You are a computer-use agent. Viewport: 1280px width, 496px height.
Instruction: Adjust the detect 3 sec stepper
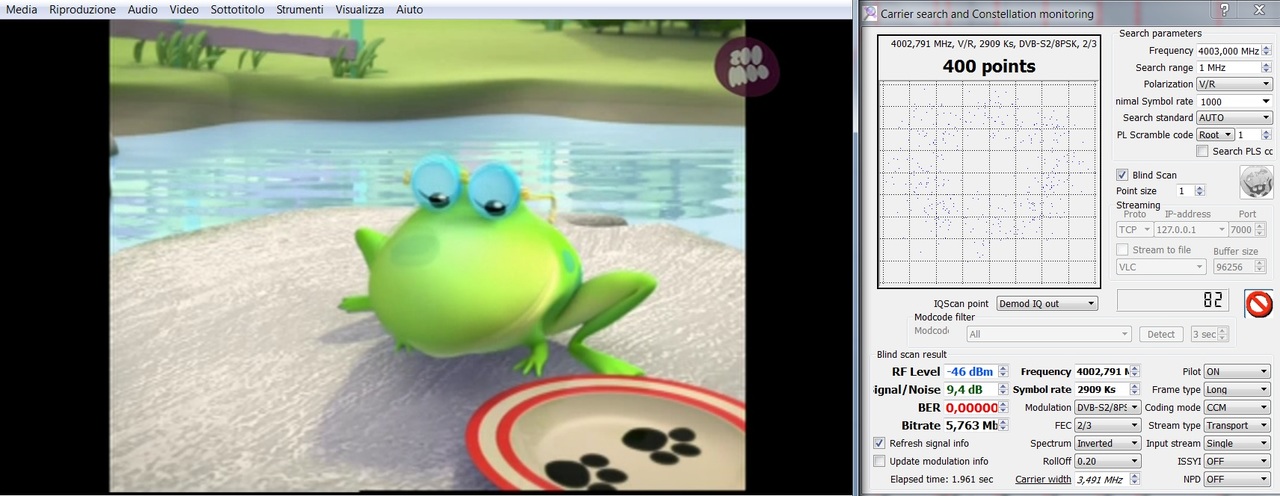point(1222,334)
